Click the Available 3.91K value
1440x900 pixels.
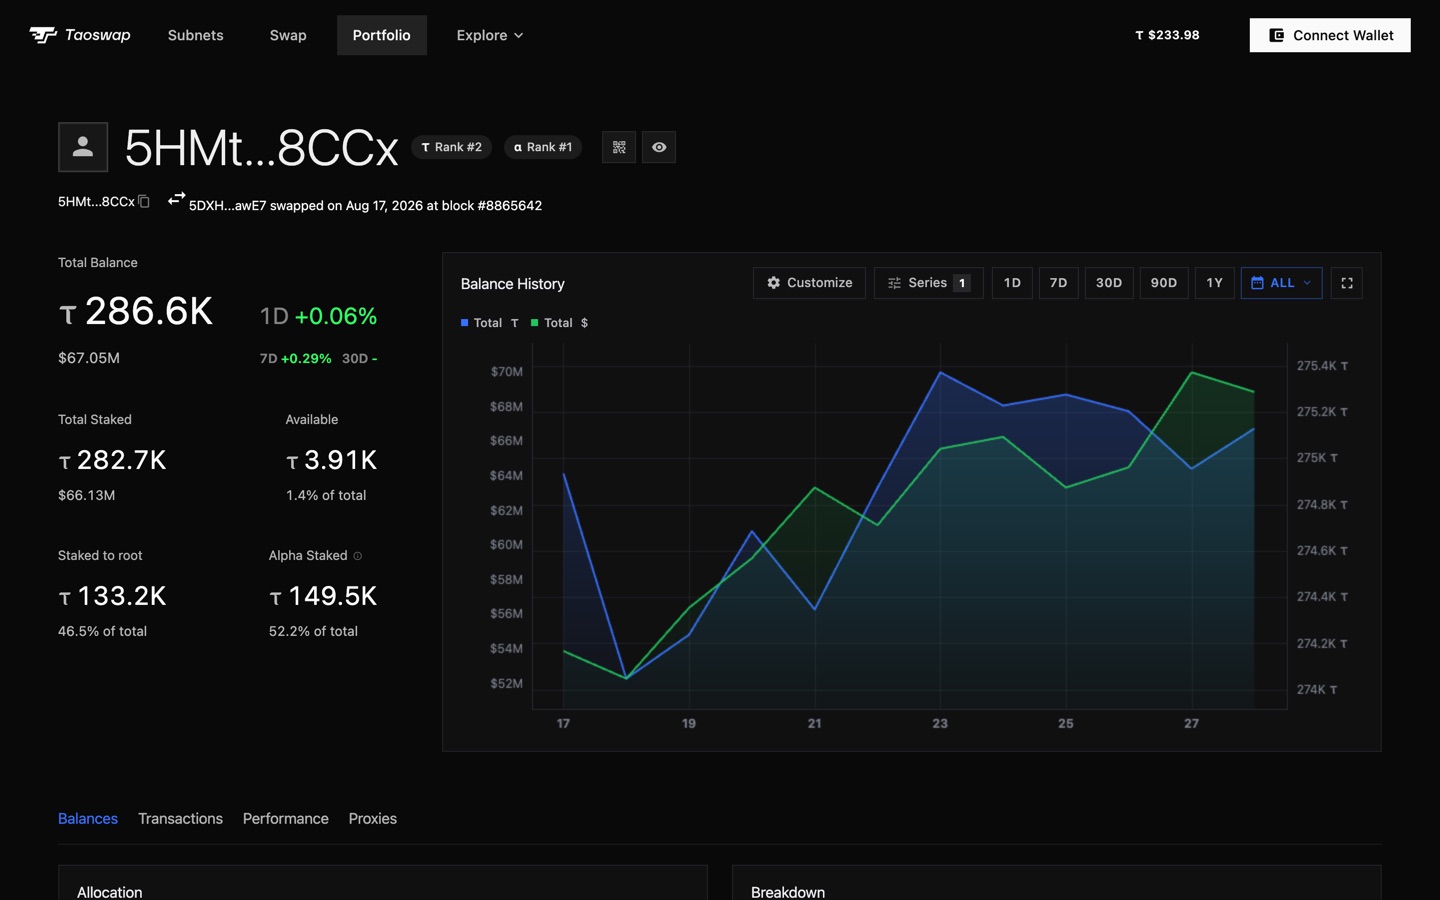point(332,460)
